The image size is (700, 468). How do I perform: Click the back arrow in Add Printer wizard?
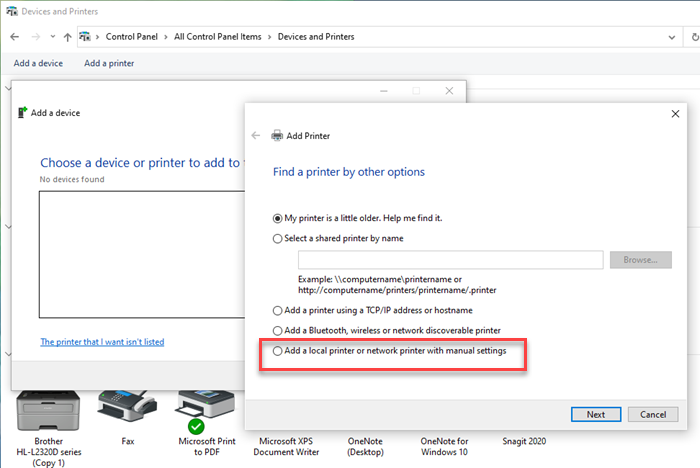point(255,135)
